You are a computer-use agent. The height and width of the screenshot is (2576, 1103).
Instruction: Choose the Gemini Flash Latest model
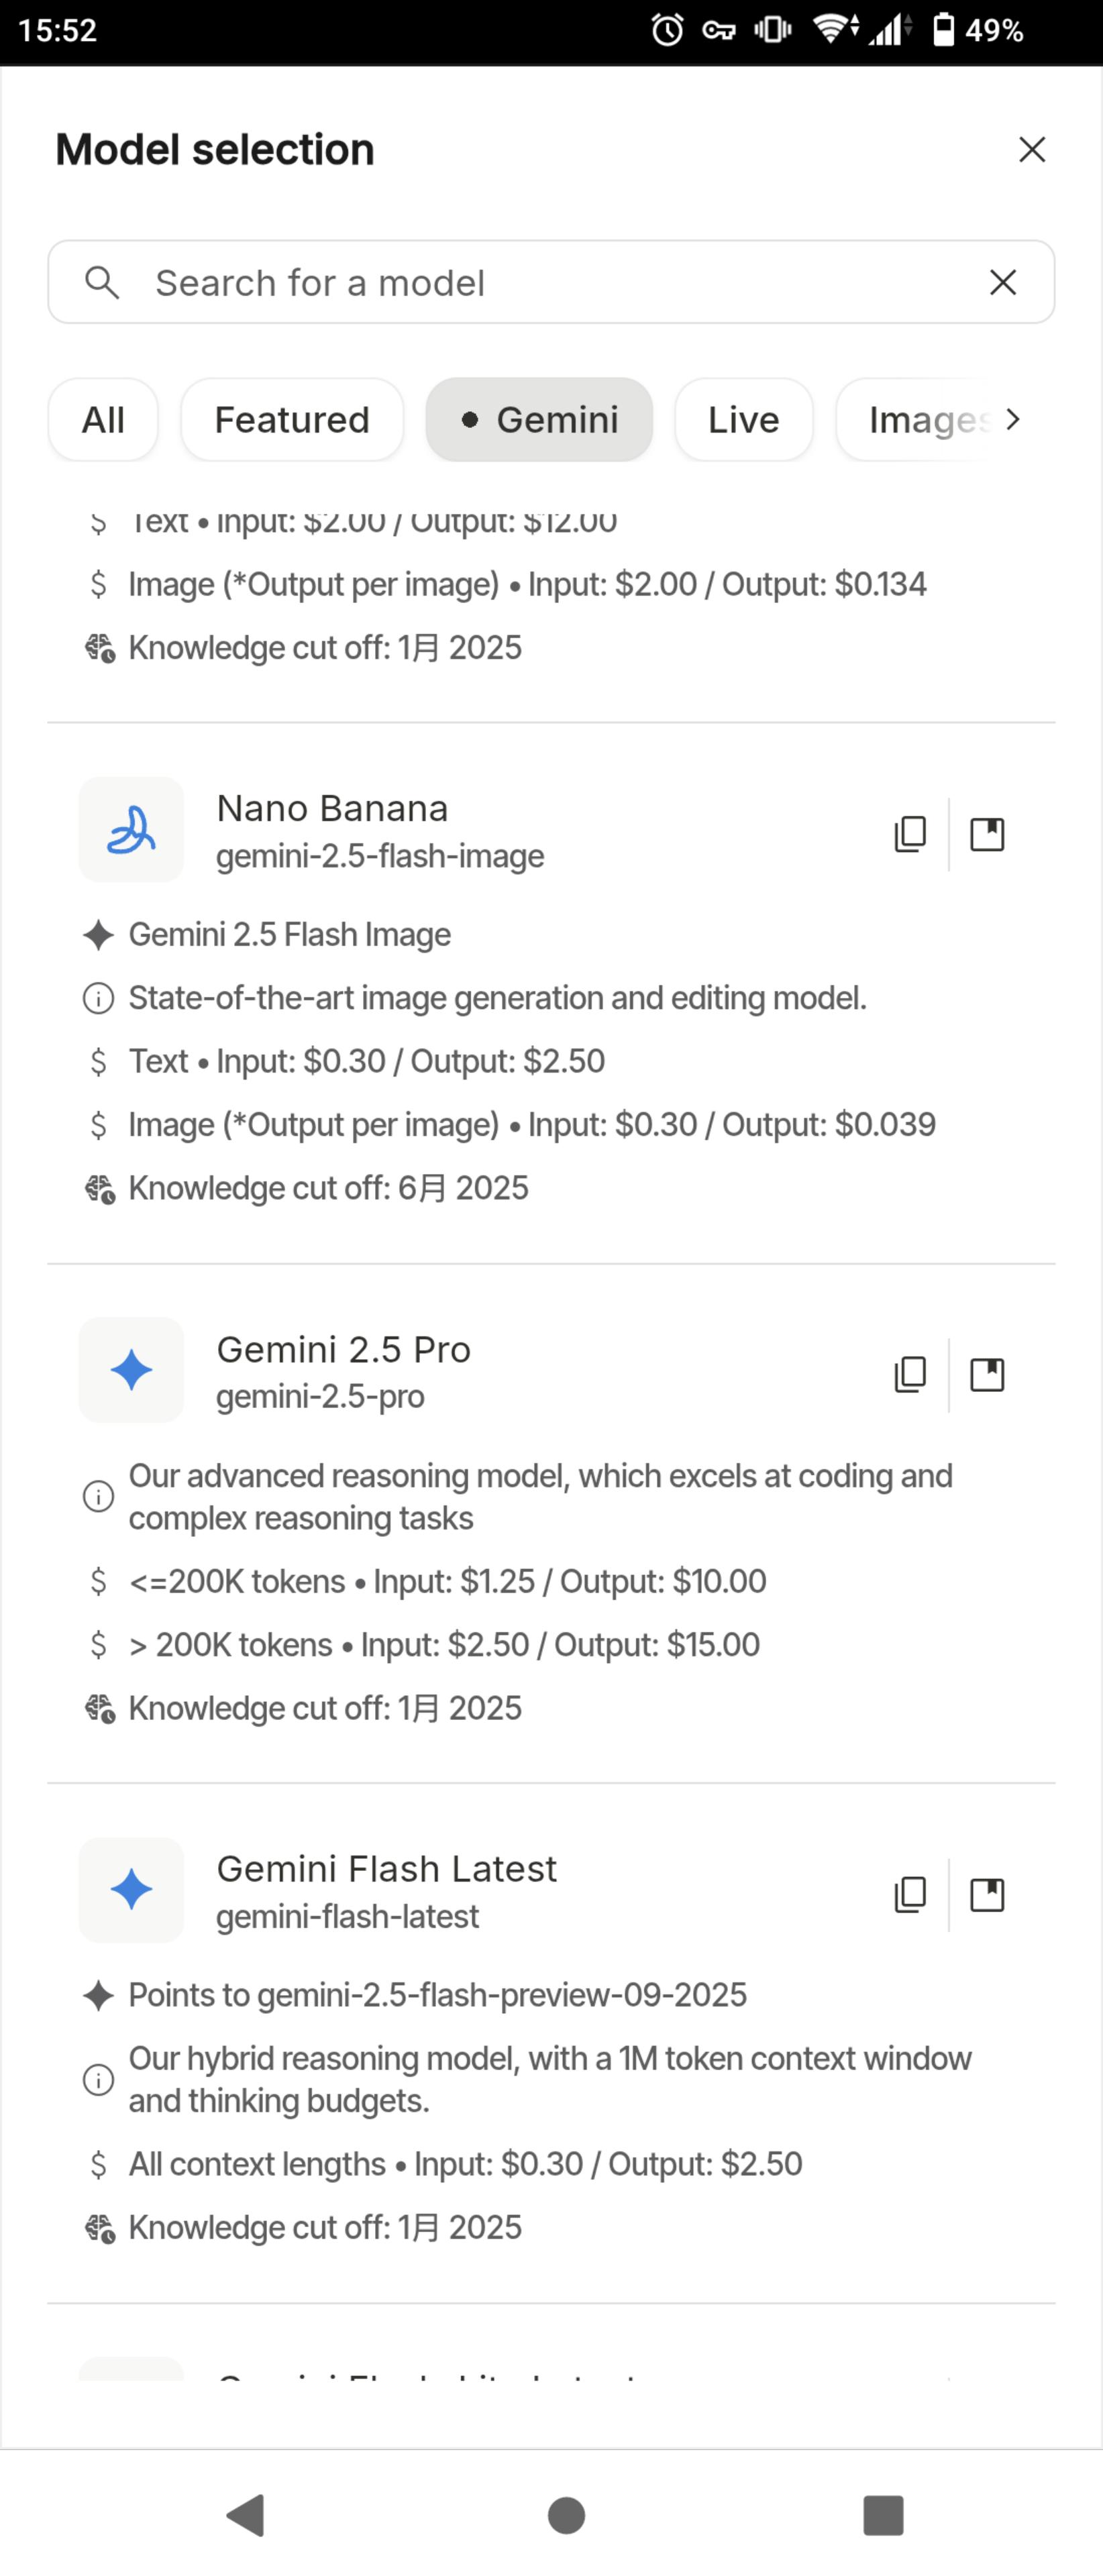(x=386, y=1869)
